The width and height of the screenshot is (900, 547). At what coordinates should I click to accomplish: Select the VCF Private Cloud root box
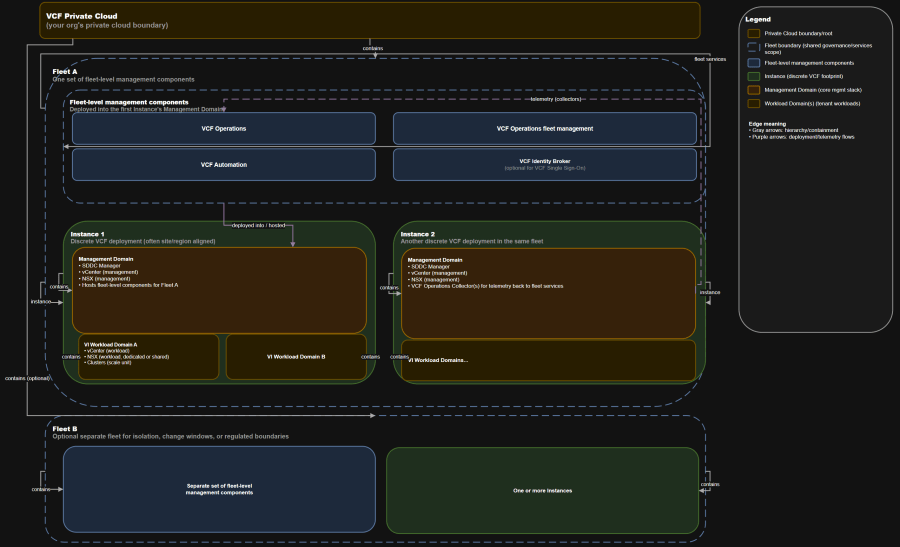tap(369, 20)
